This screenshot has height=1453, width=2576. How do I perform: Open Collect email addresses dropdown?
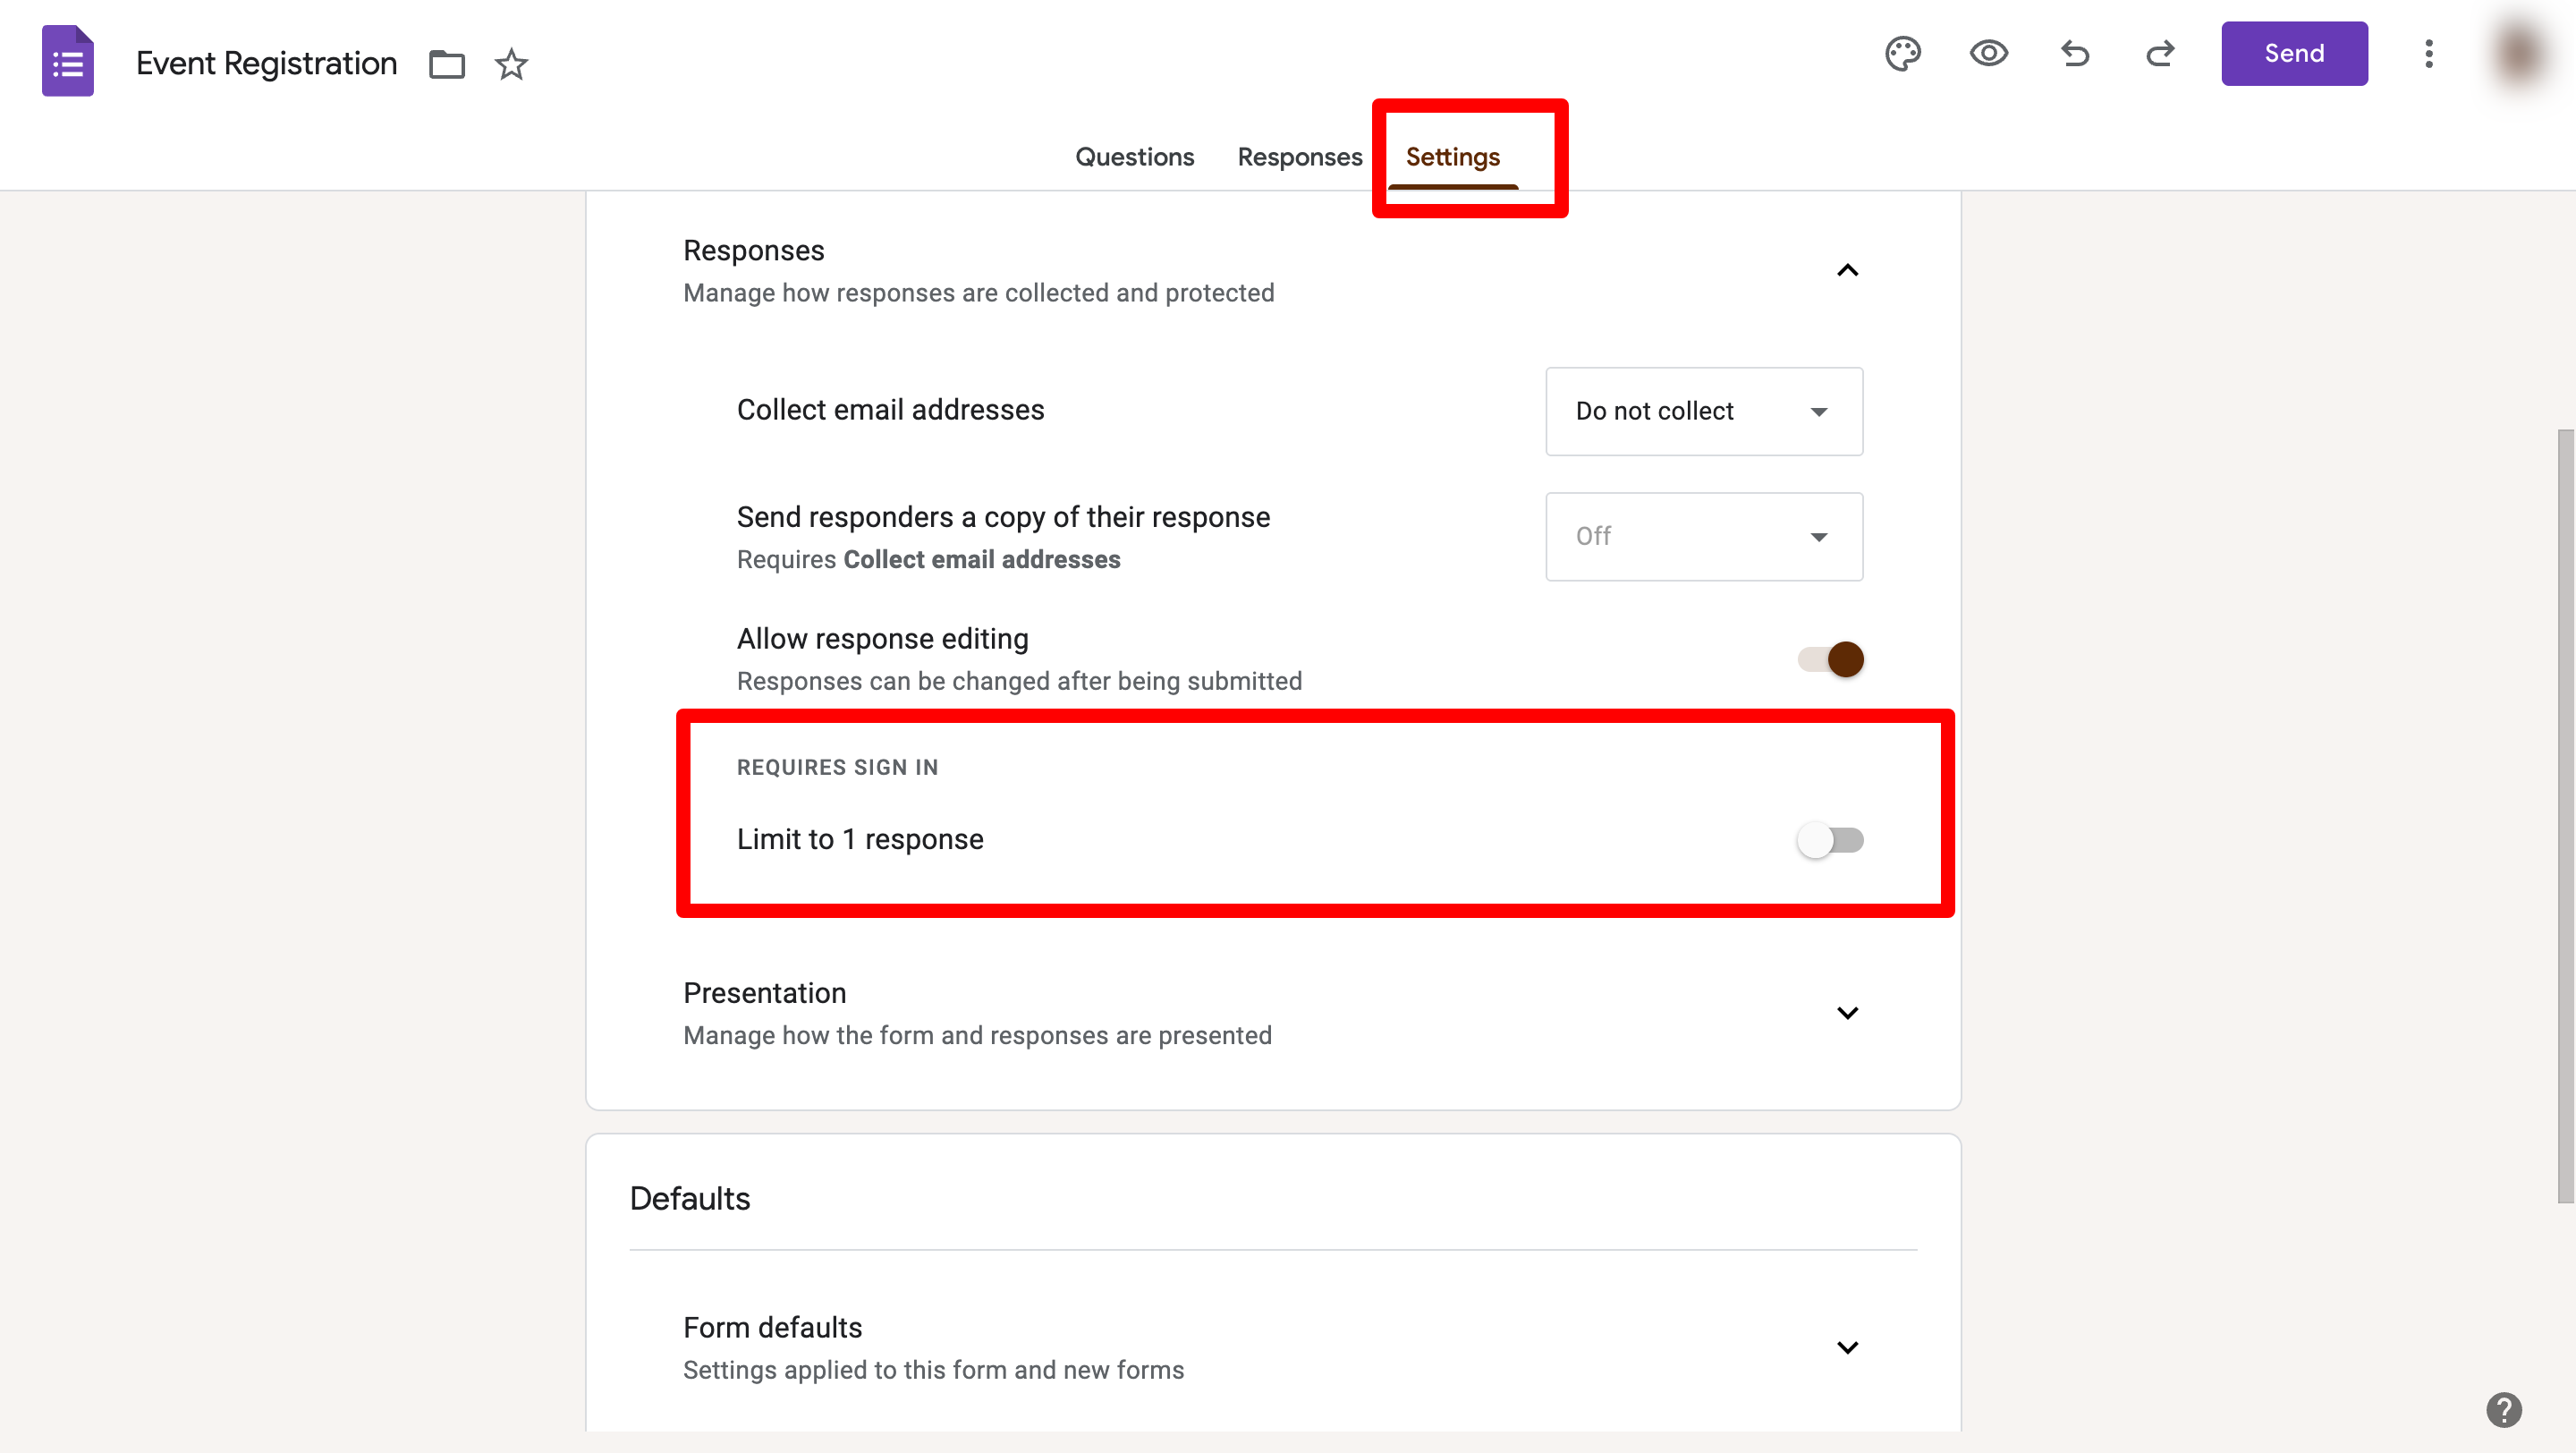pos(1703,411)
